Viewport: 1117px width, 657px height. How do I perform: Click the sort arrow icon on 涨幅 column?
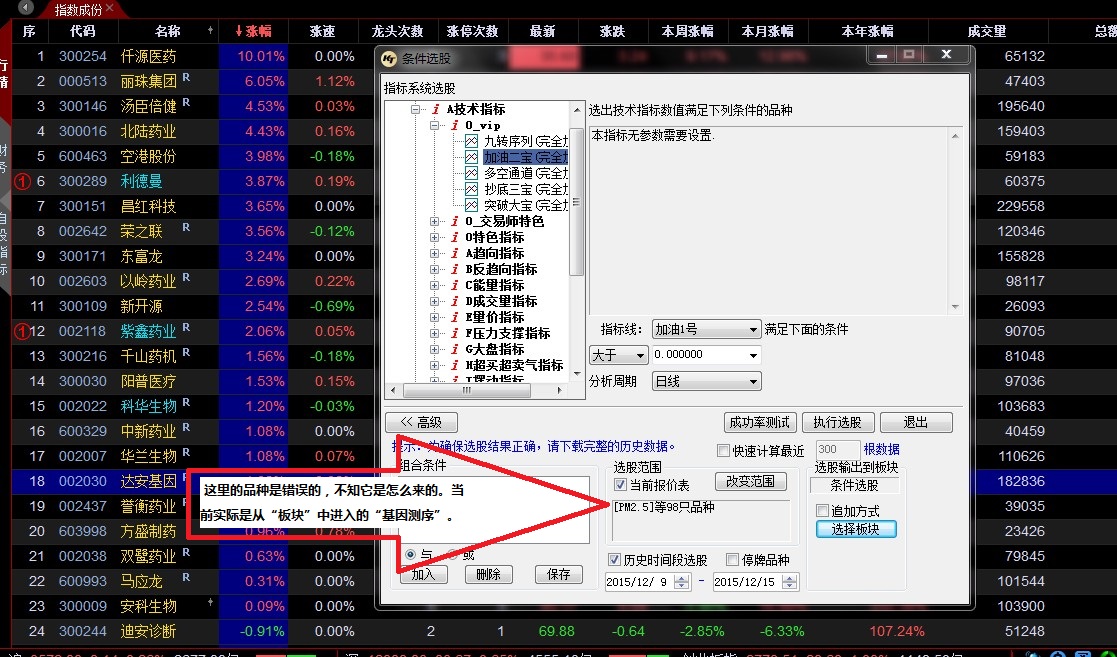(x=238, y=31)
